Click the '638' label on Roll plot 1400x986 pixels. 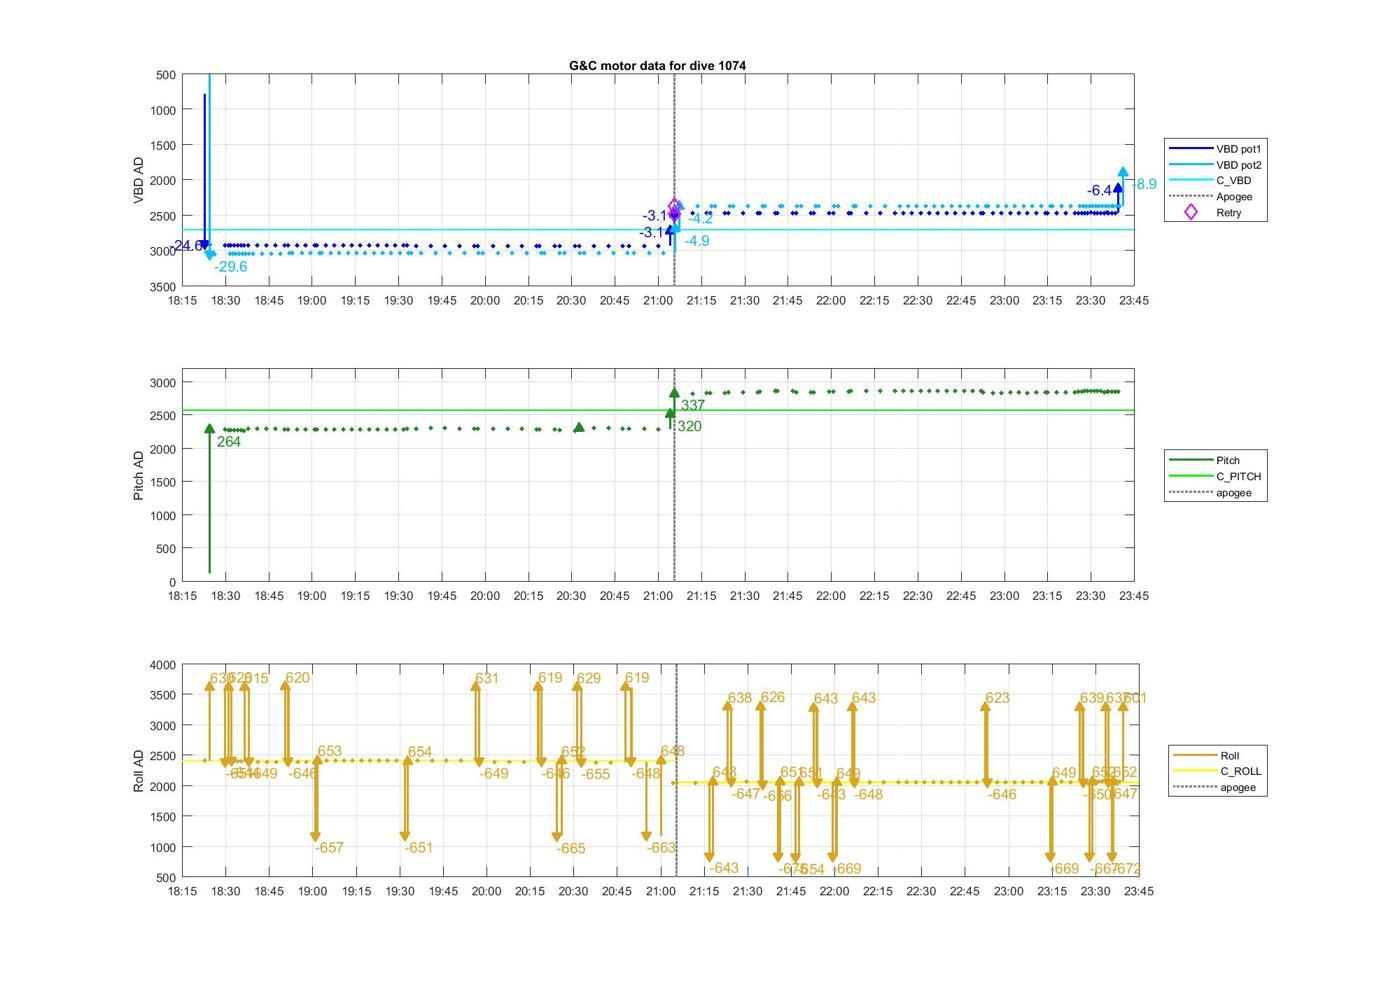click(x=740, y=699)
